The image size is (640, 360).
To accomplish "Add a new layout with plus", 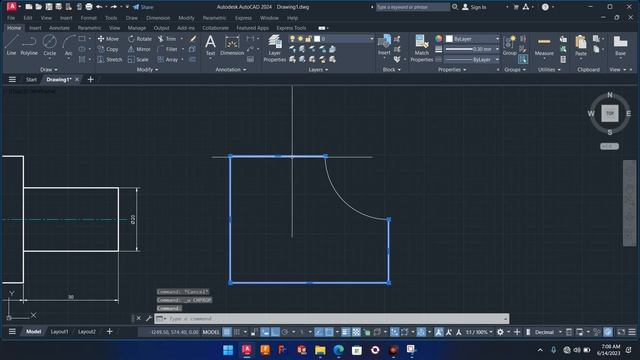I will (x=109, y=331).
